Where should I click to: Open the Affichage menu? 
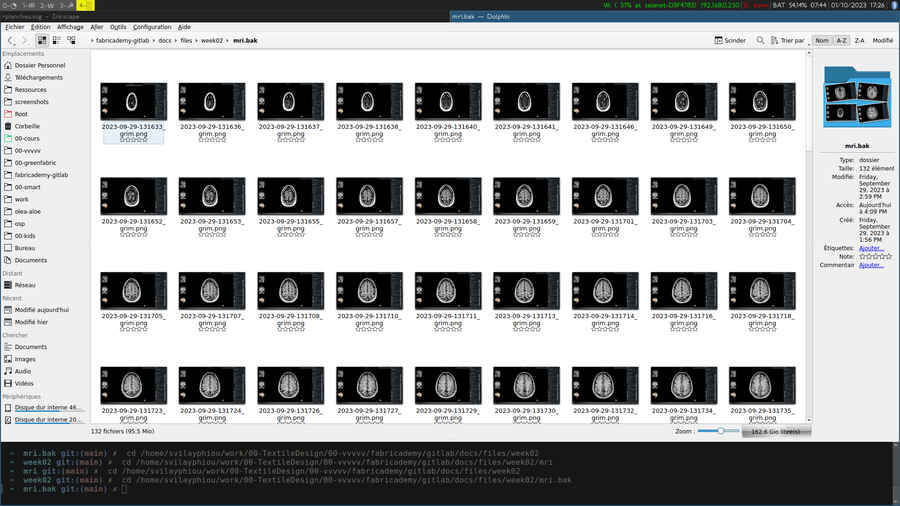[x=70, y=27]
